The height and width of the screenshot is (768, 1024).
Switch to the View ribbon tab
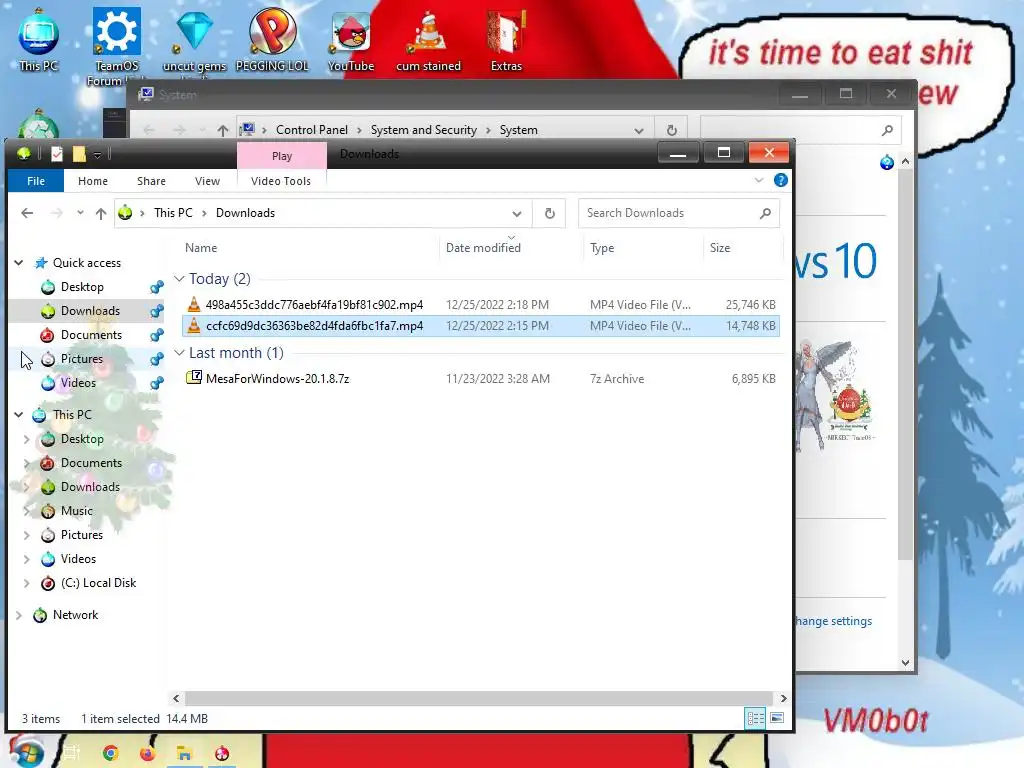tap(207, 181)
